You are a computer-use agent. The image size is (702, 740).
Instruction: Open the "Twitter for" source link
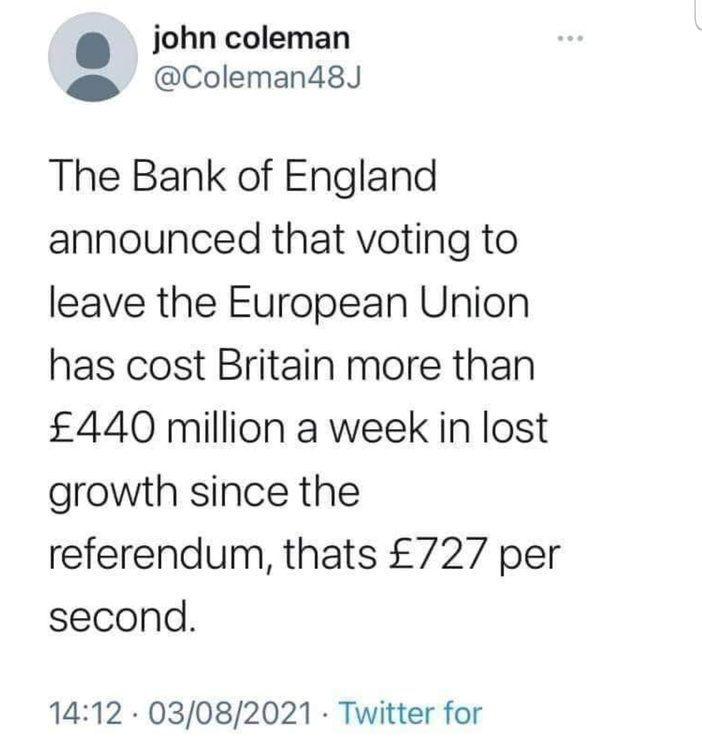tap(410, 714)
